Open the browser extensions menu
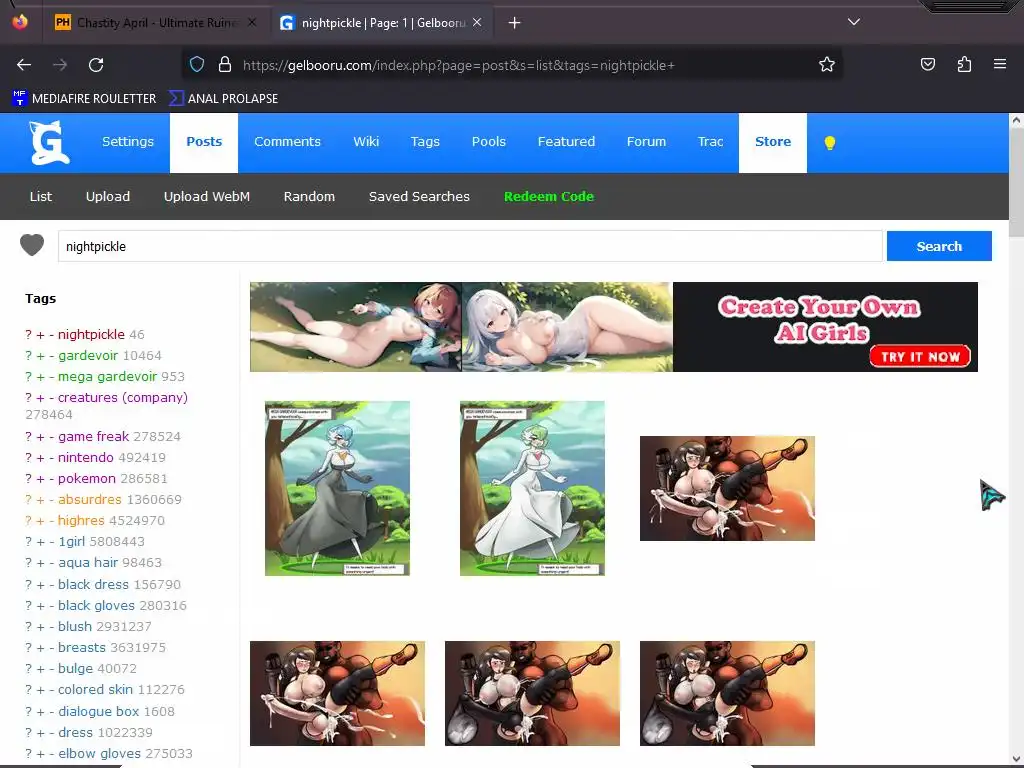This screenshot has width=1024, height=768. (964, 64)
